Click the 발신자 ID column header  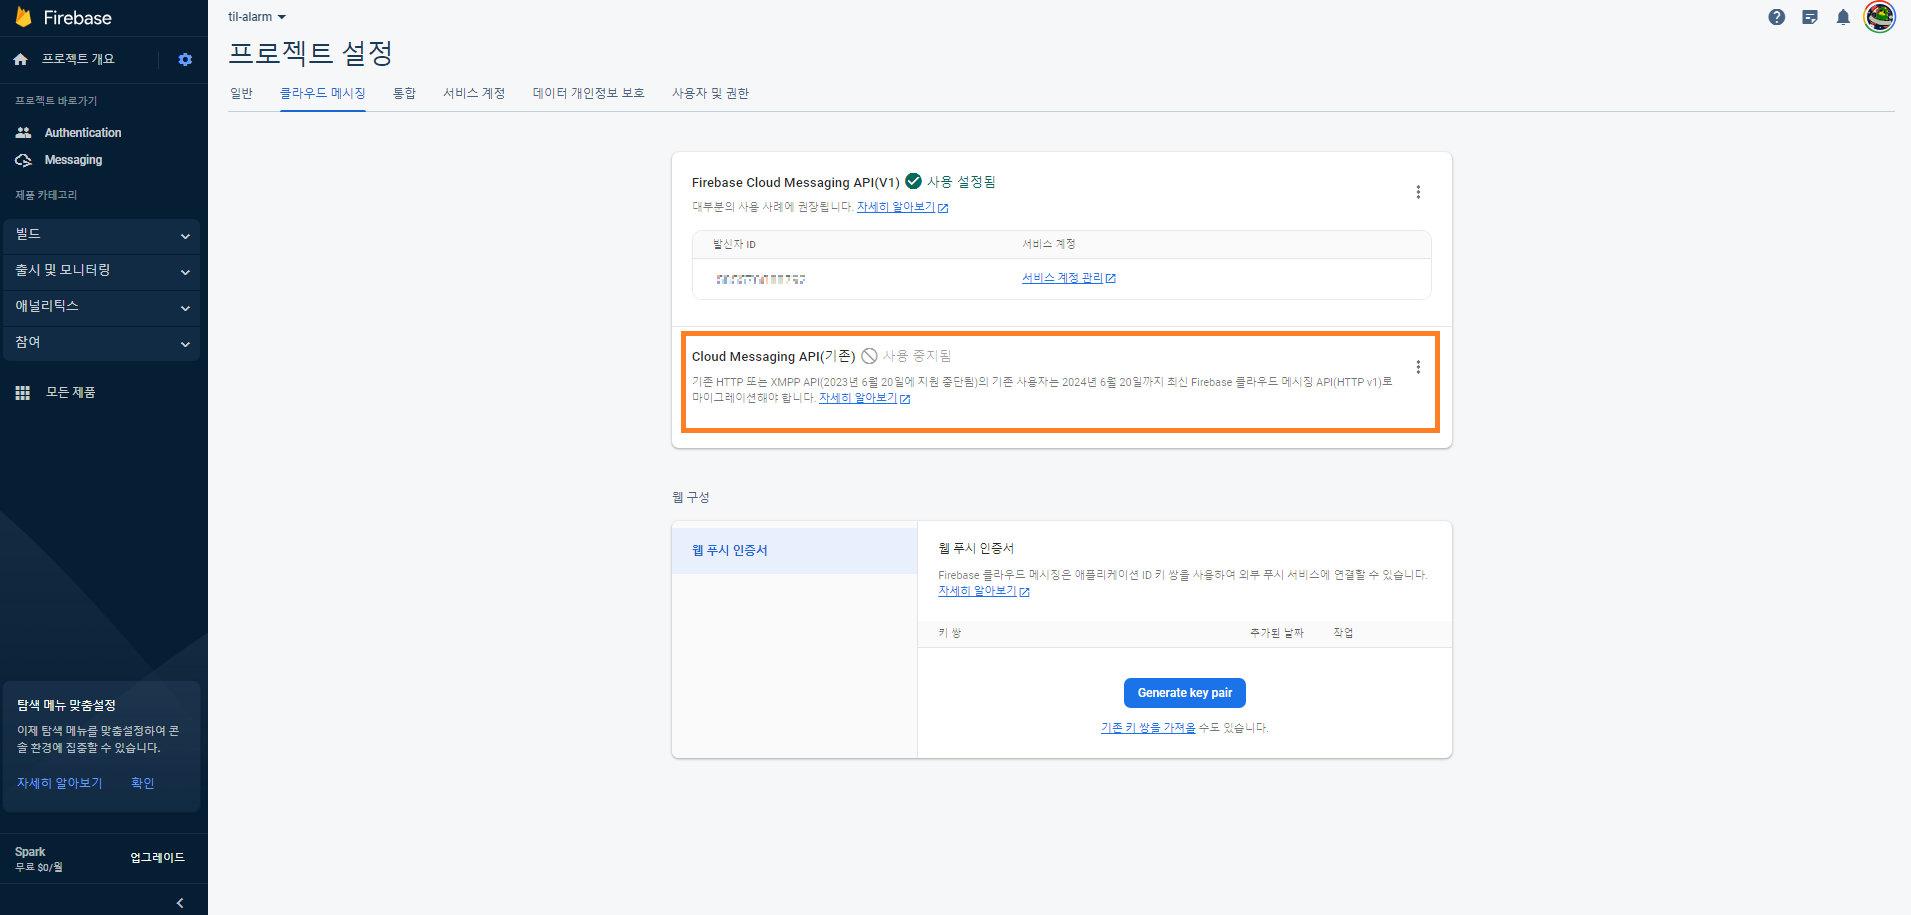[x=734, y=244]
